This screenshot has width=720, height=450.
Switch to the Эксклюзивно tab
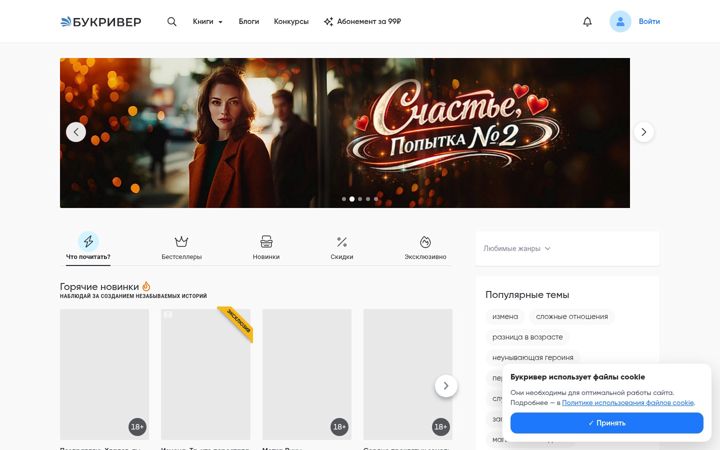coord(426,247)
